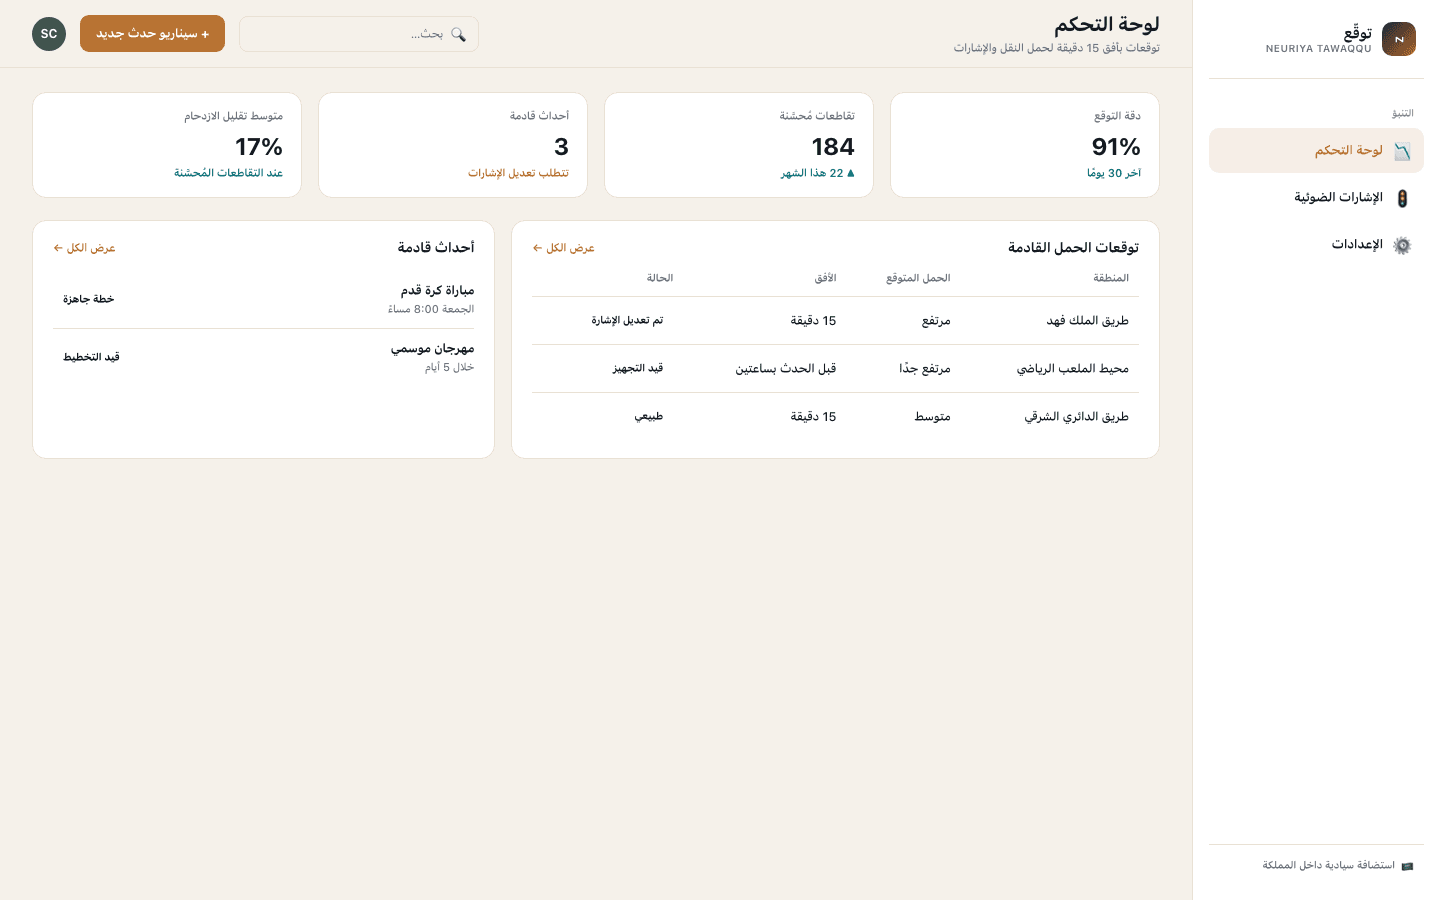The height and width of the screenshot is (900, 1440).
Task: Click the الحالة column header
Action: coord(660,278)
